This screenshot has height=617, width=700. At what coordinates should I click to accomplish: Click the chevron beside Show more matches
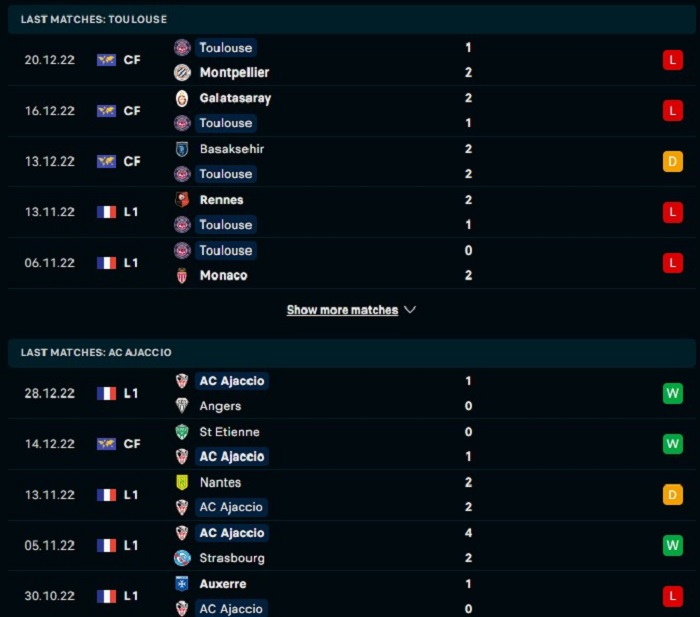point(410,310)
